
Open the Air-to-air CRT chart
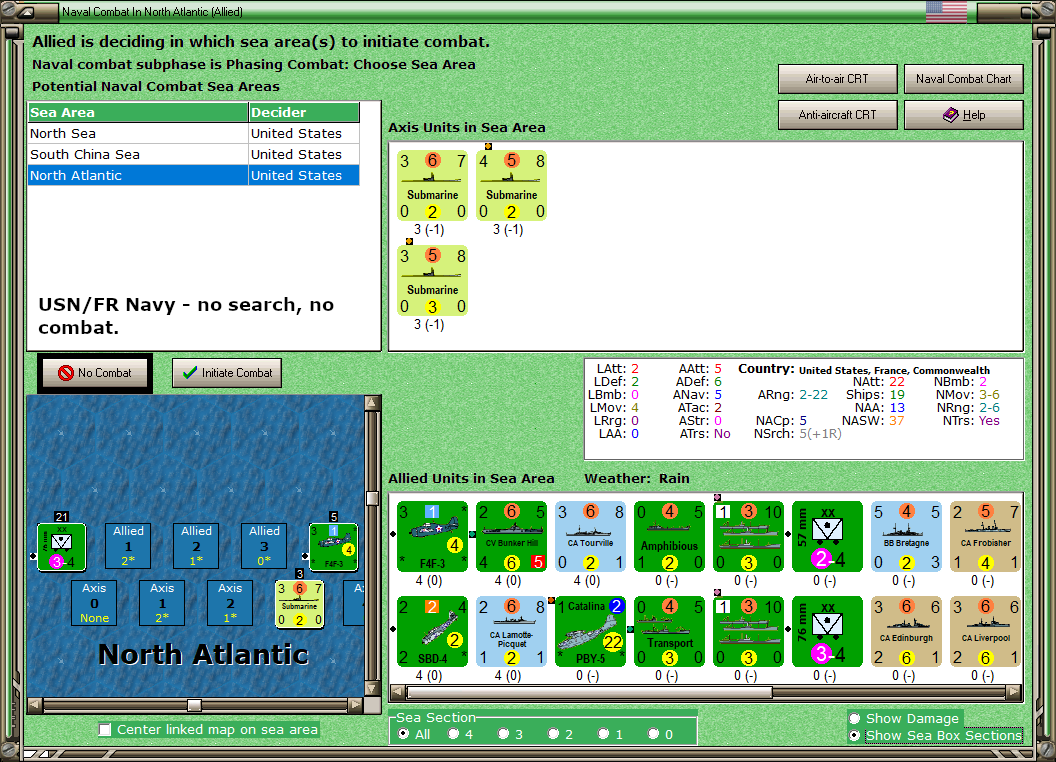pyautogui.click(x=838, y=79)
